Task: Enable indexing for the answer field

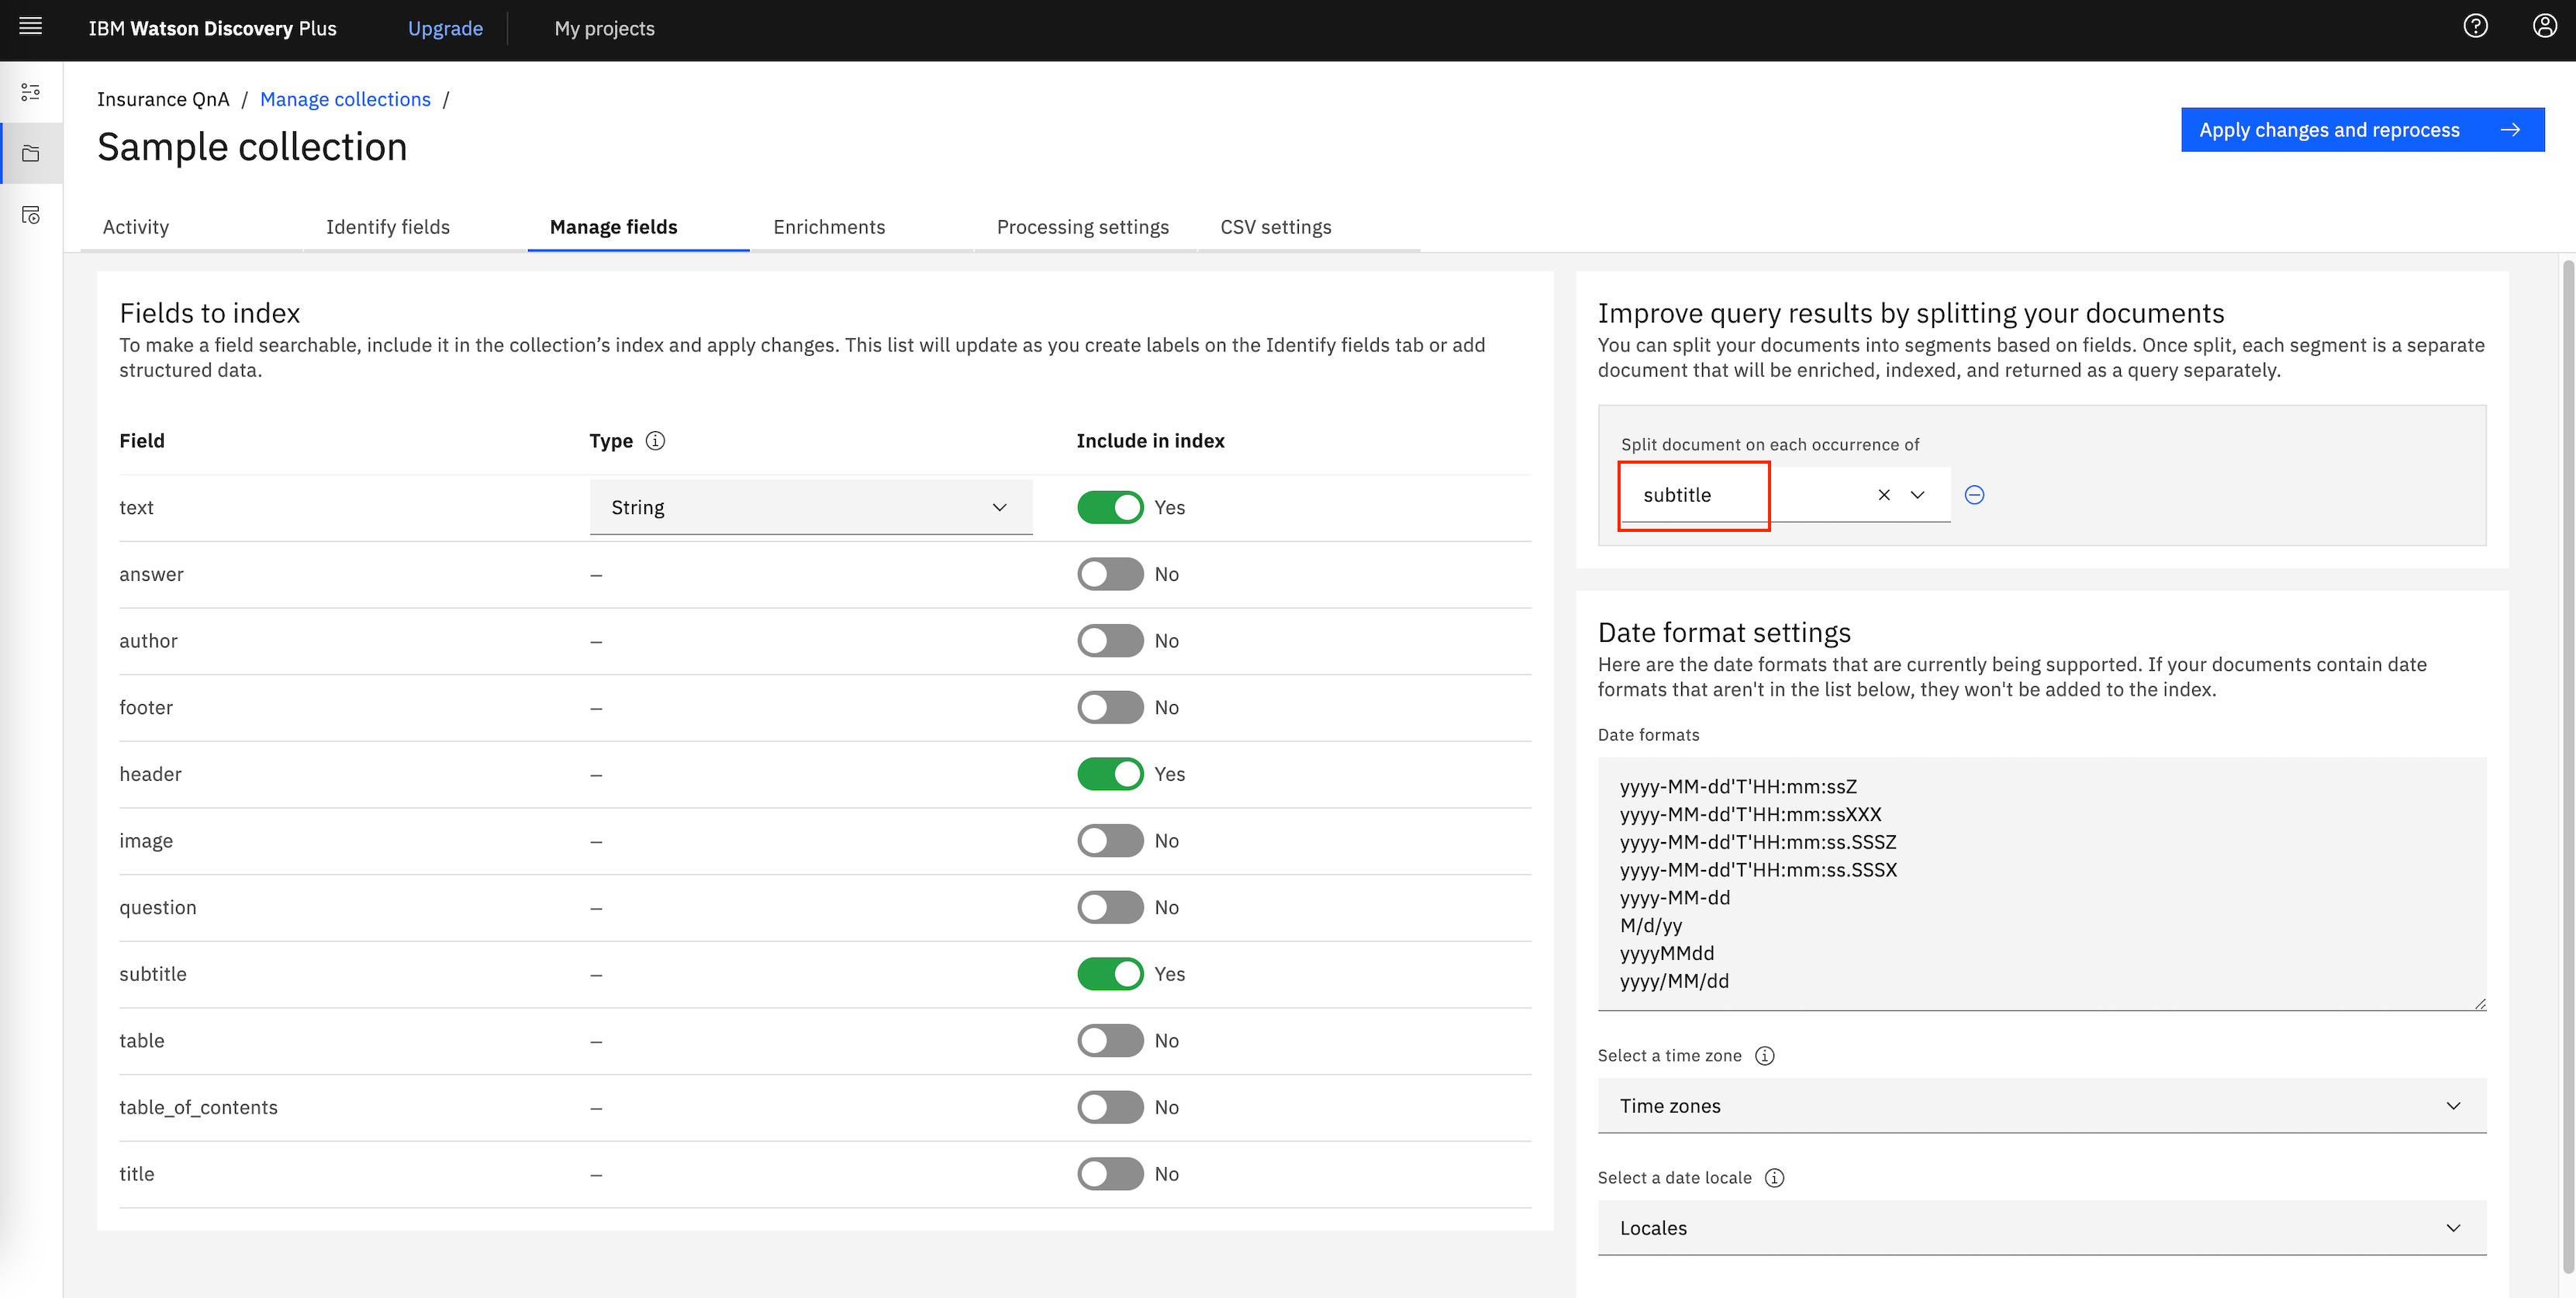Action: [1110, 574]
